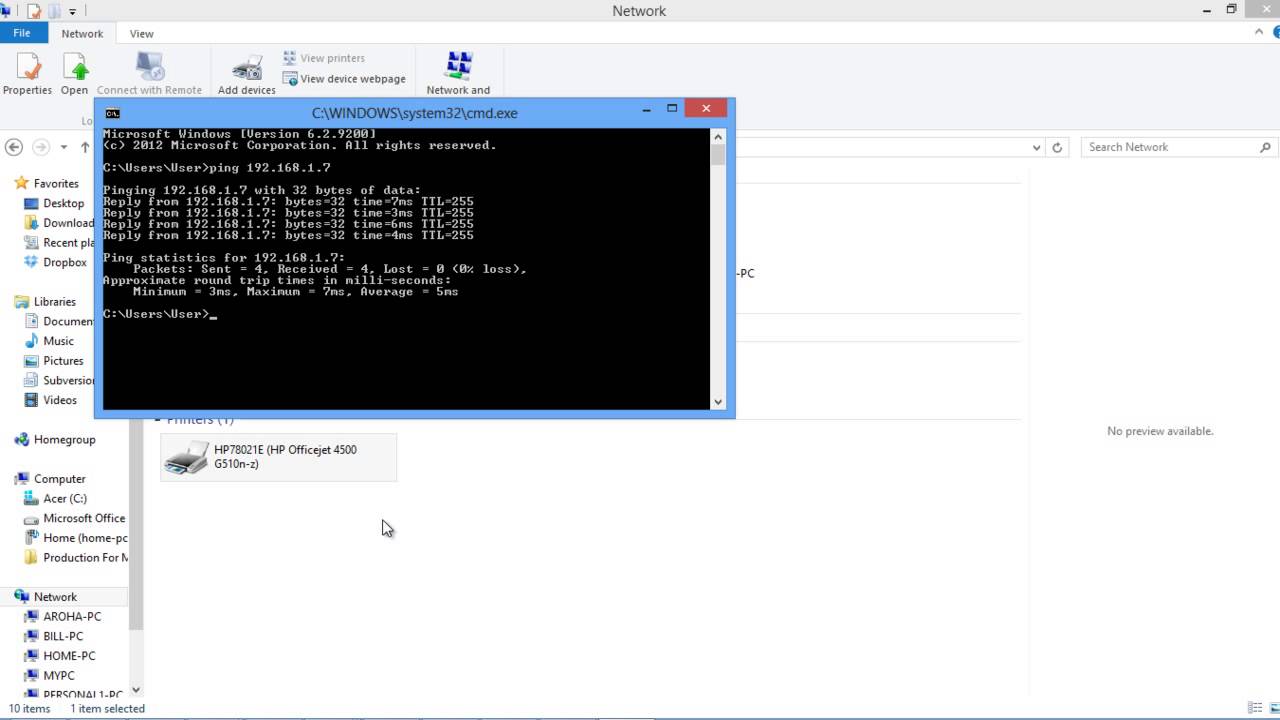Select Libraries in navigation pane

click(x=55, y=302)
